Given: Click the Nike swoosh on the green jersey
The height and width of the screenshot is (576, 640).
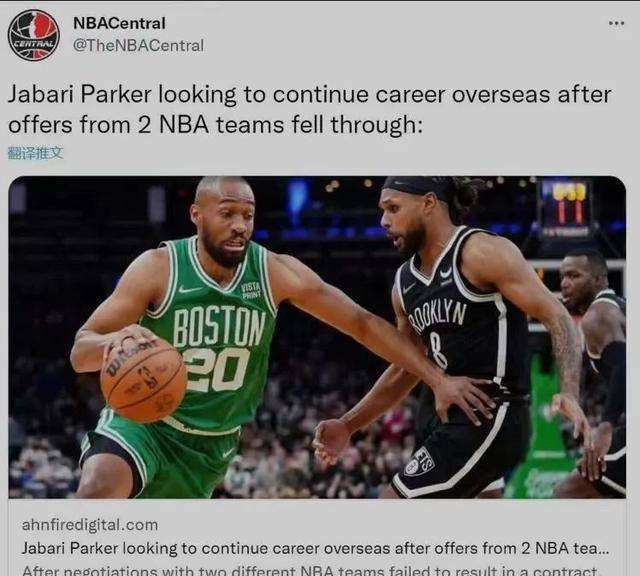Looking at the screenshot, I should (x=190, y=289).
